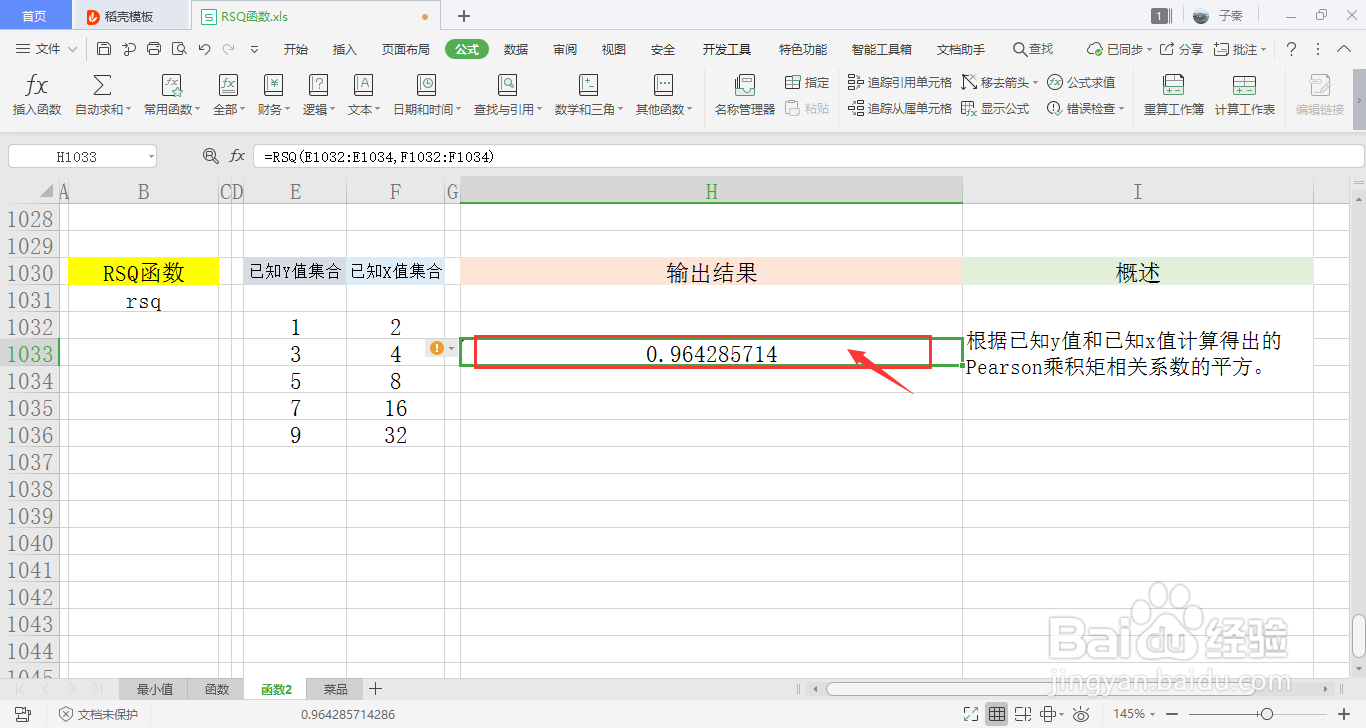Click the 计算工作表 calculate sheet icon
This screenshot has width=1366, height=728.
point(1244,86)
